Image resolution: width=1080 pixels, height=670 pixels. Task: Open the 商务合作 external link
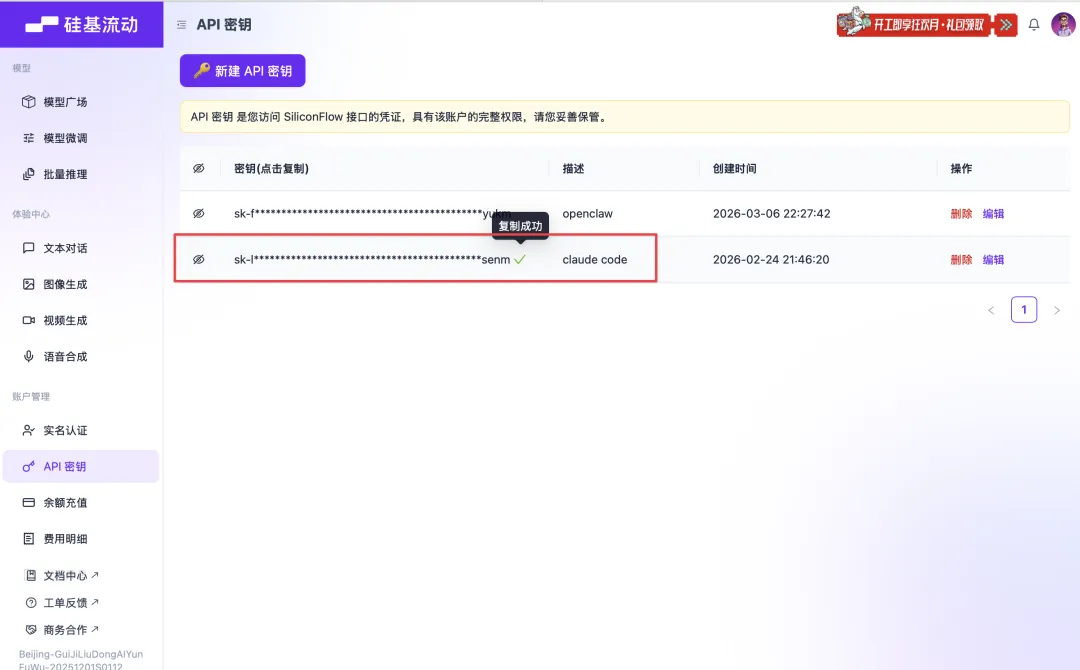(62, 629)
